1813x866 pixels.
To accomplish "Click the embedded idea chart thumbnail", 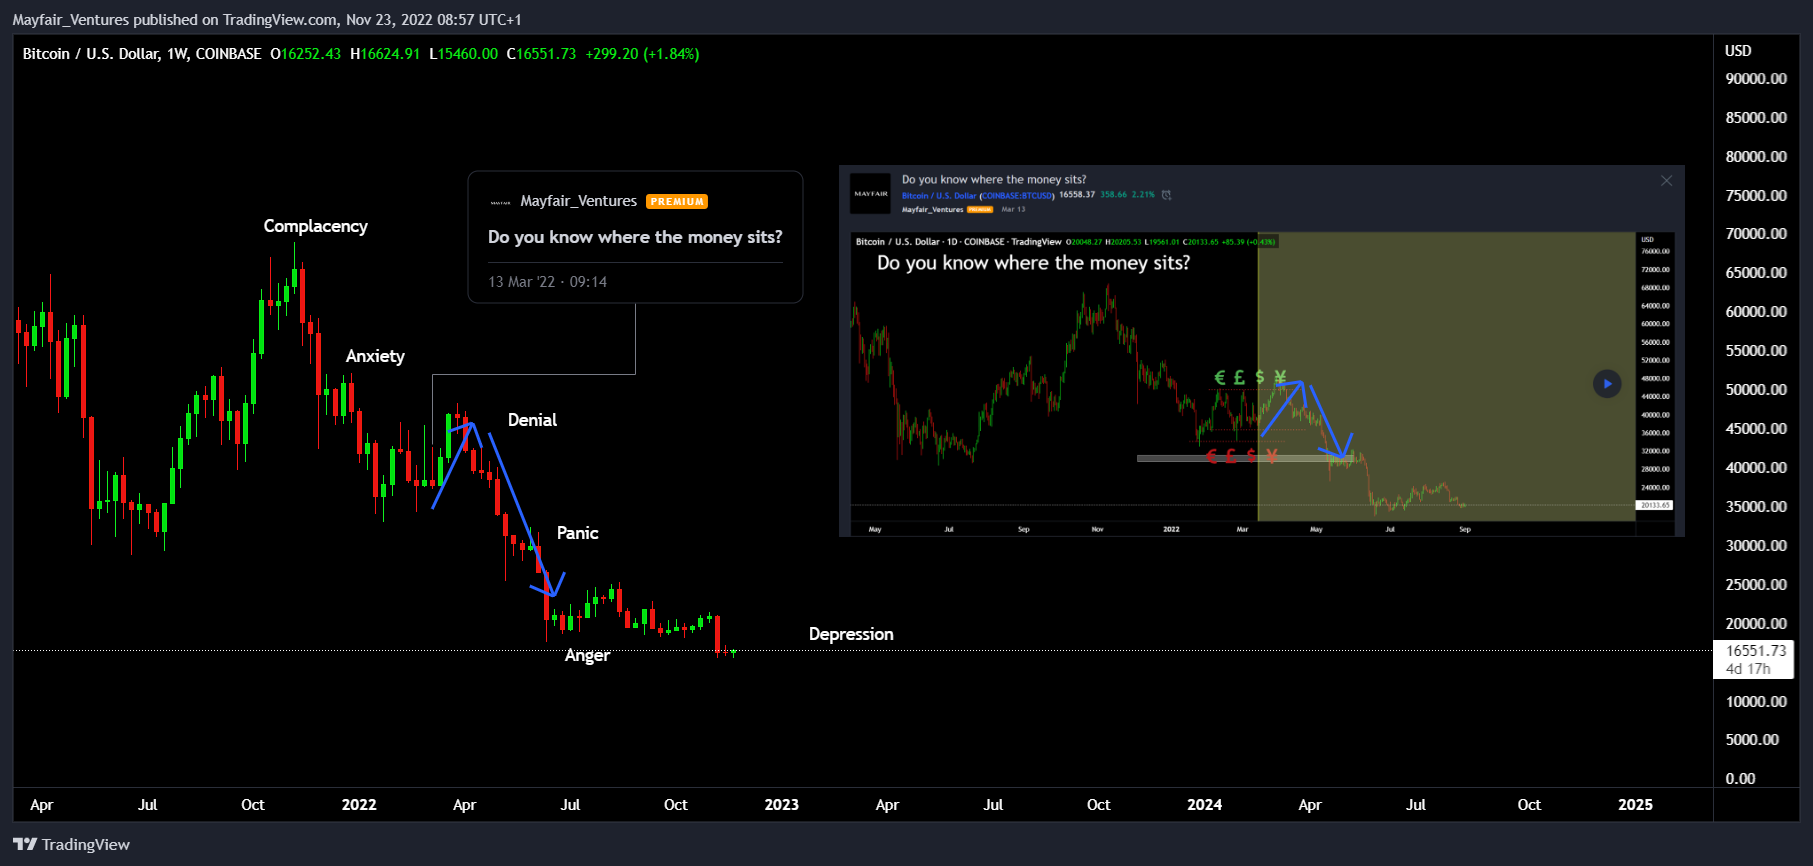I will pyautogui.click(x=1261, y=384).
